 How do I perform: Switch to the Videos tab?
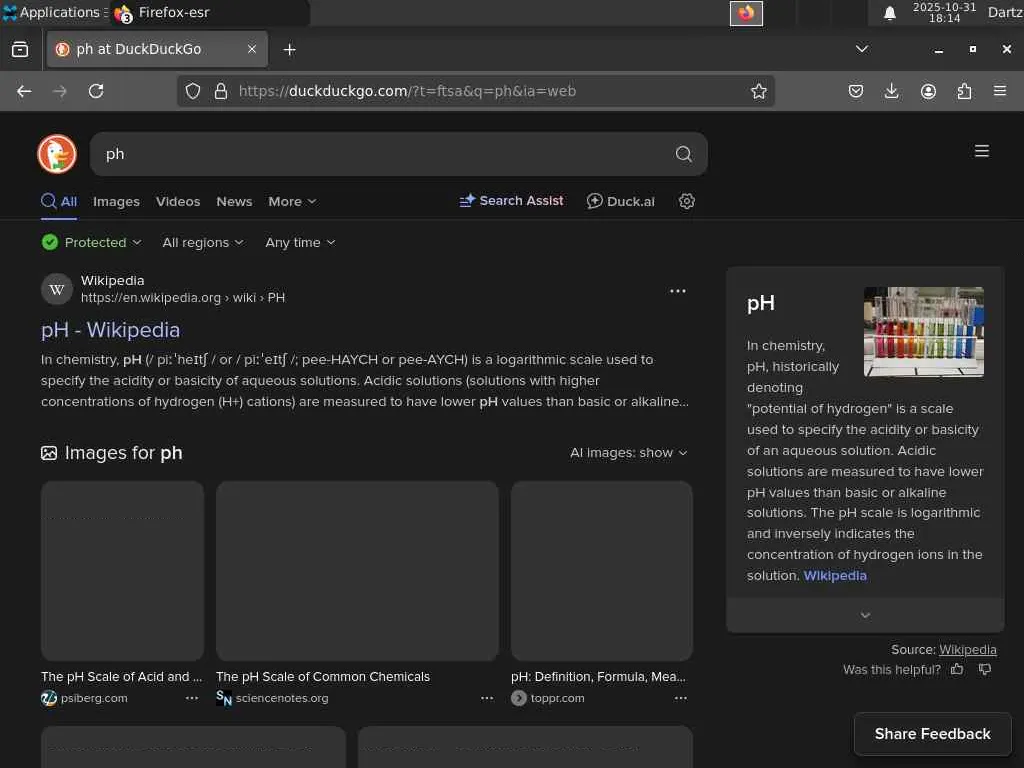pos(178,202)
